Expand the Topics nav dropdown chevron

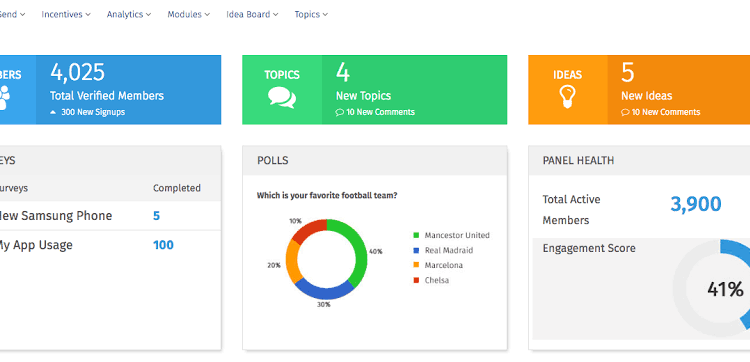point(325,15)
